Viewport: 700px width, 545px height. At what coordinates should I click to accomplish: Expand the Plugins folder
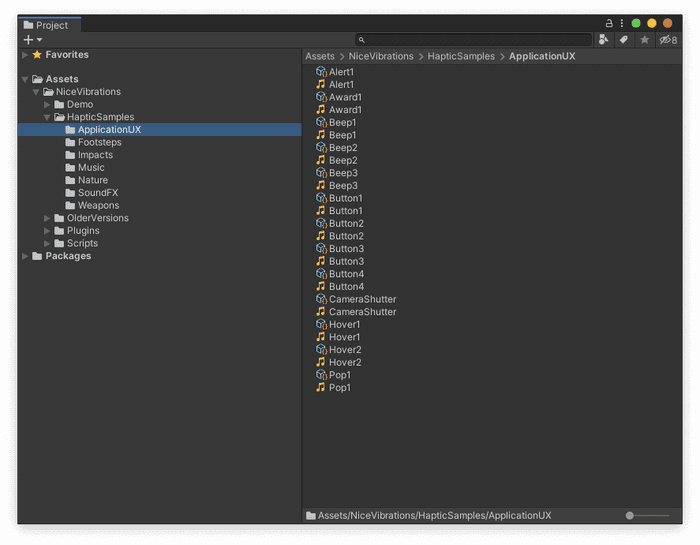point(47,231)
